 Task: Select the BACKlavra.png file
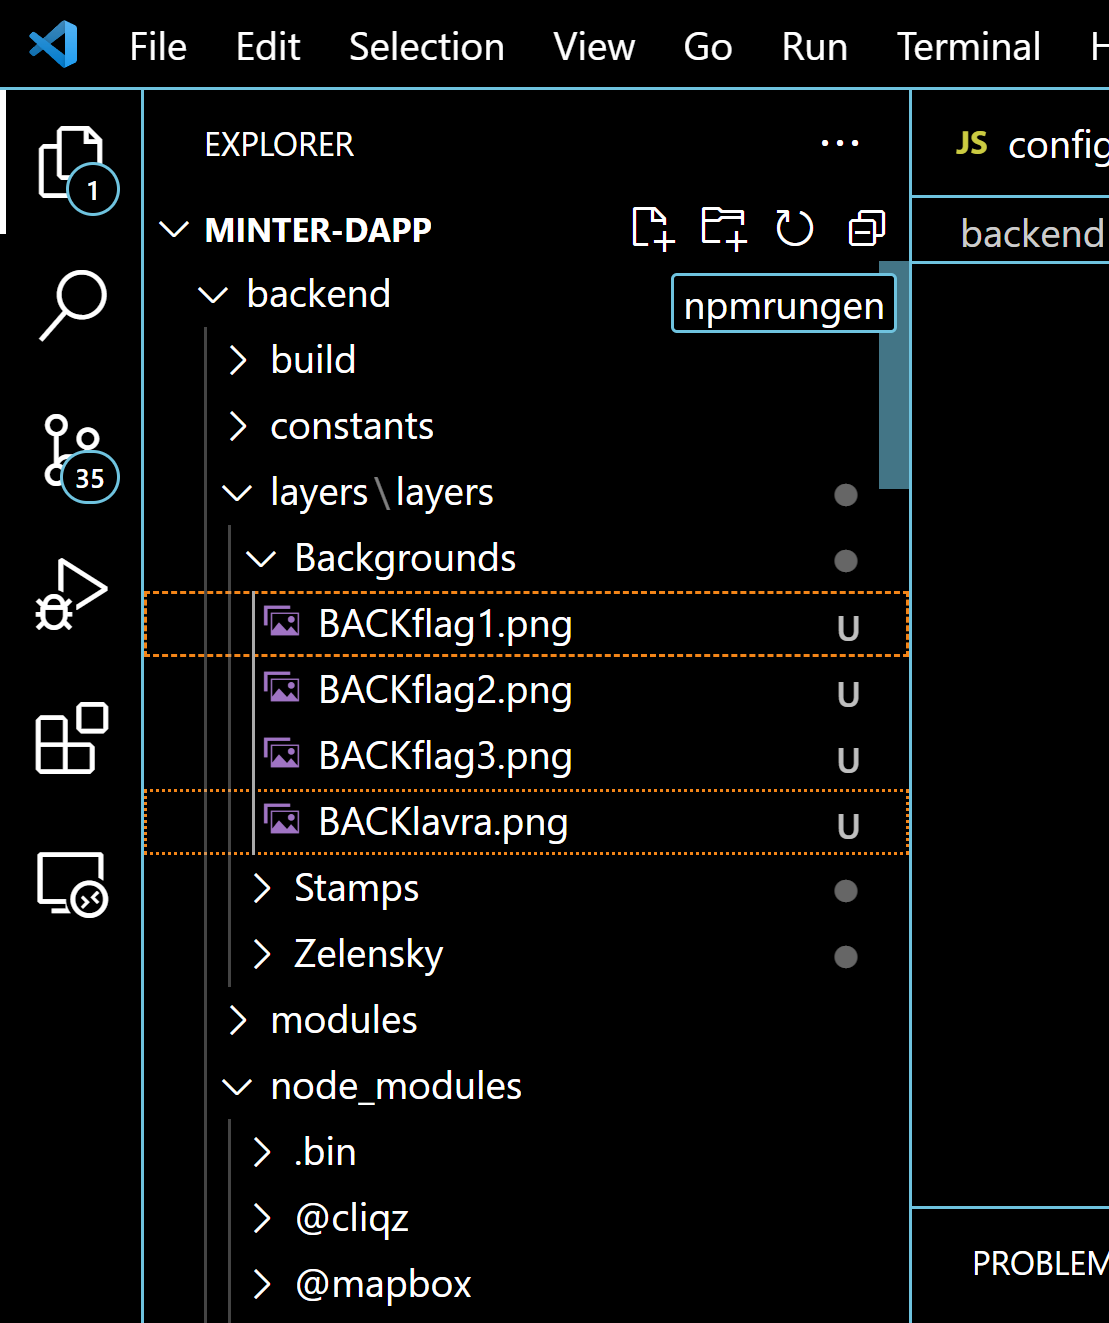point(442,821)
